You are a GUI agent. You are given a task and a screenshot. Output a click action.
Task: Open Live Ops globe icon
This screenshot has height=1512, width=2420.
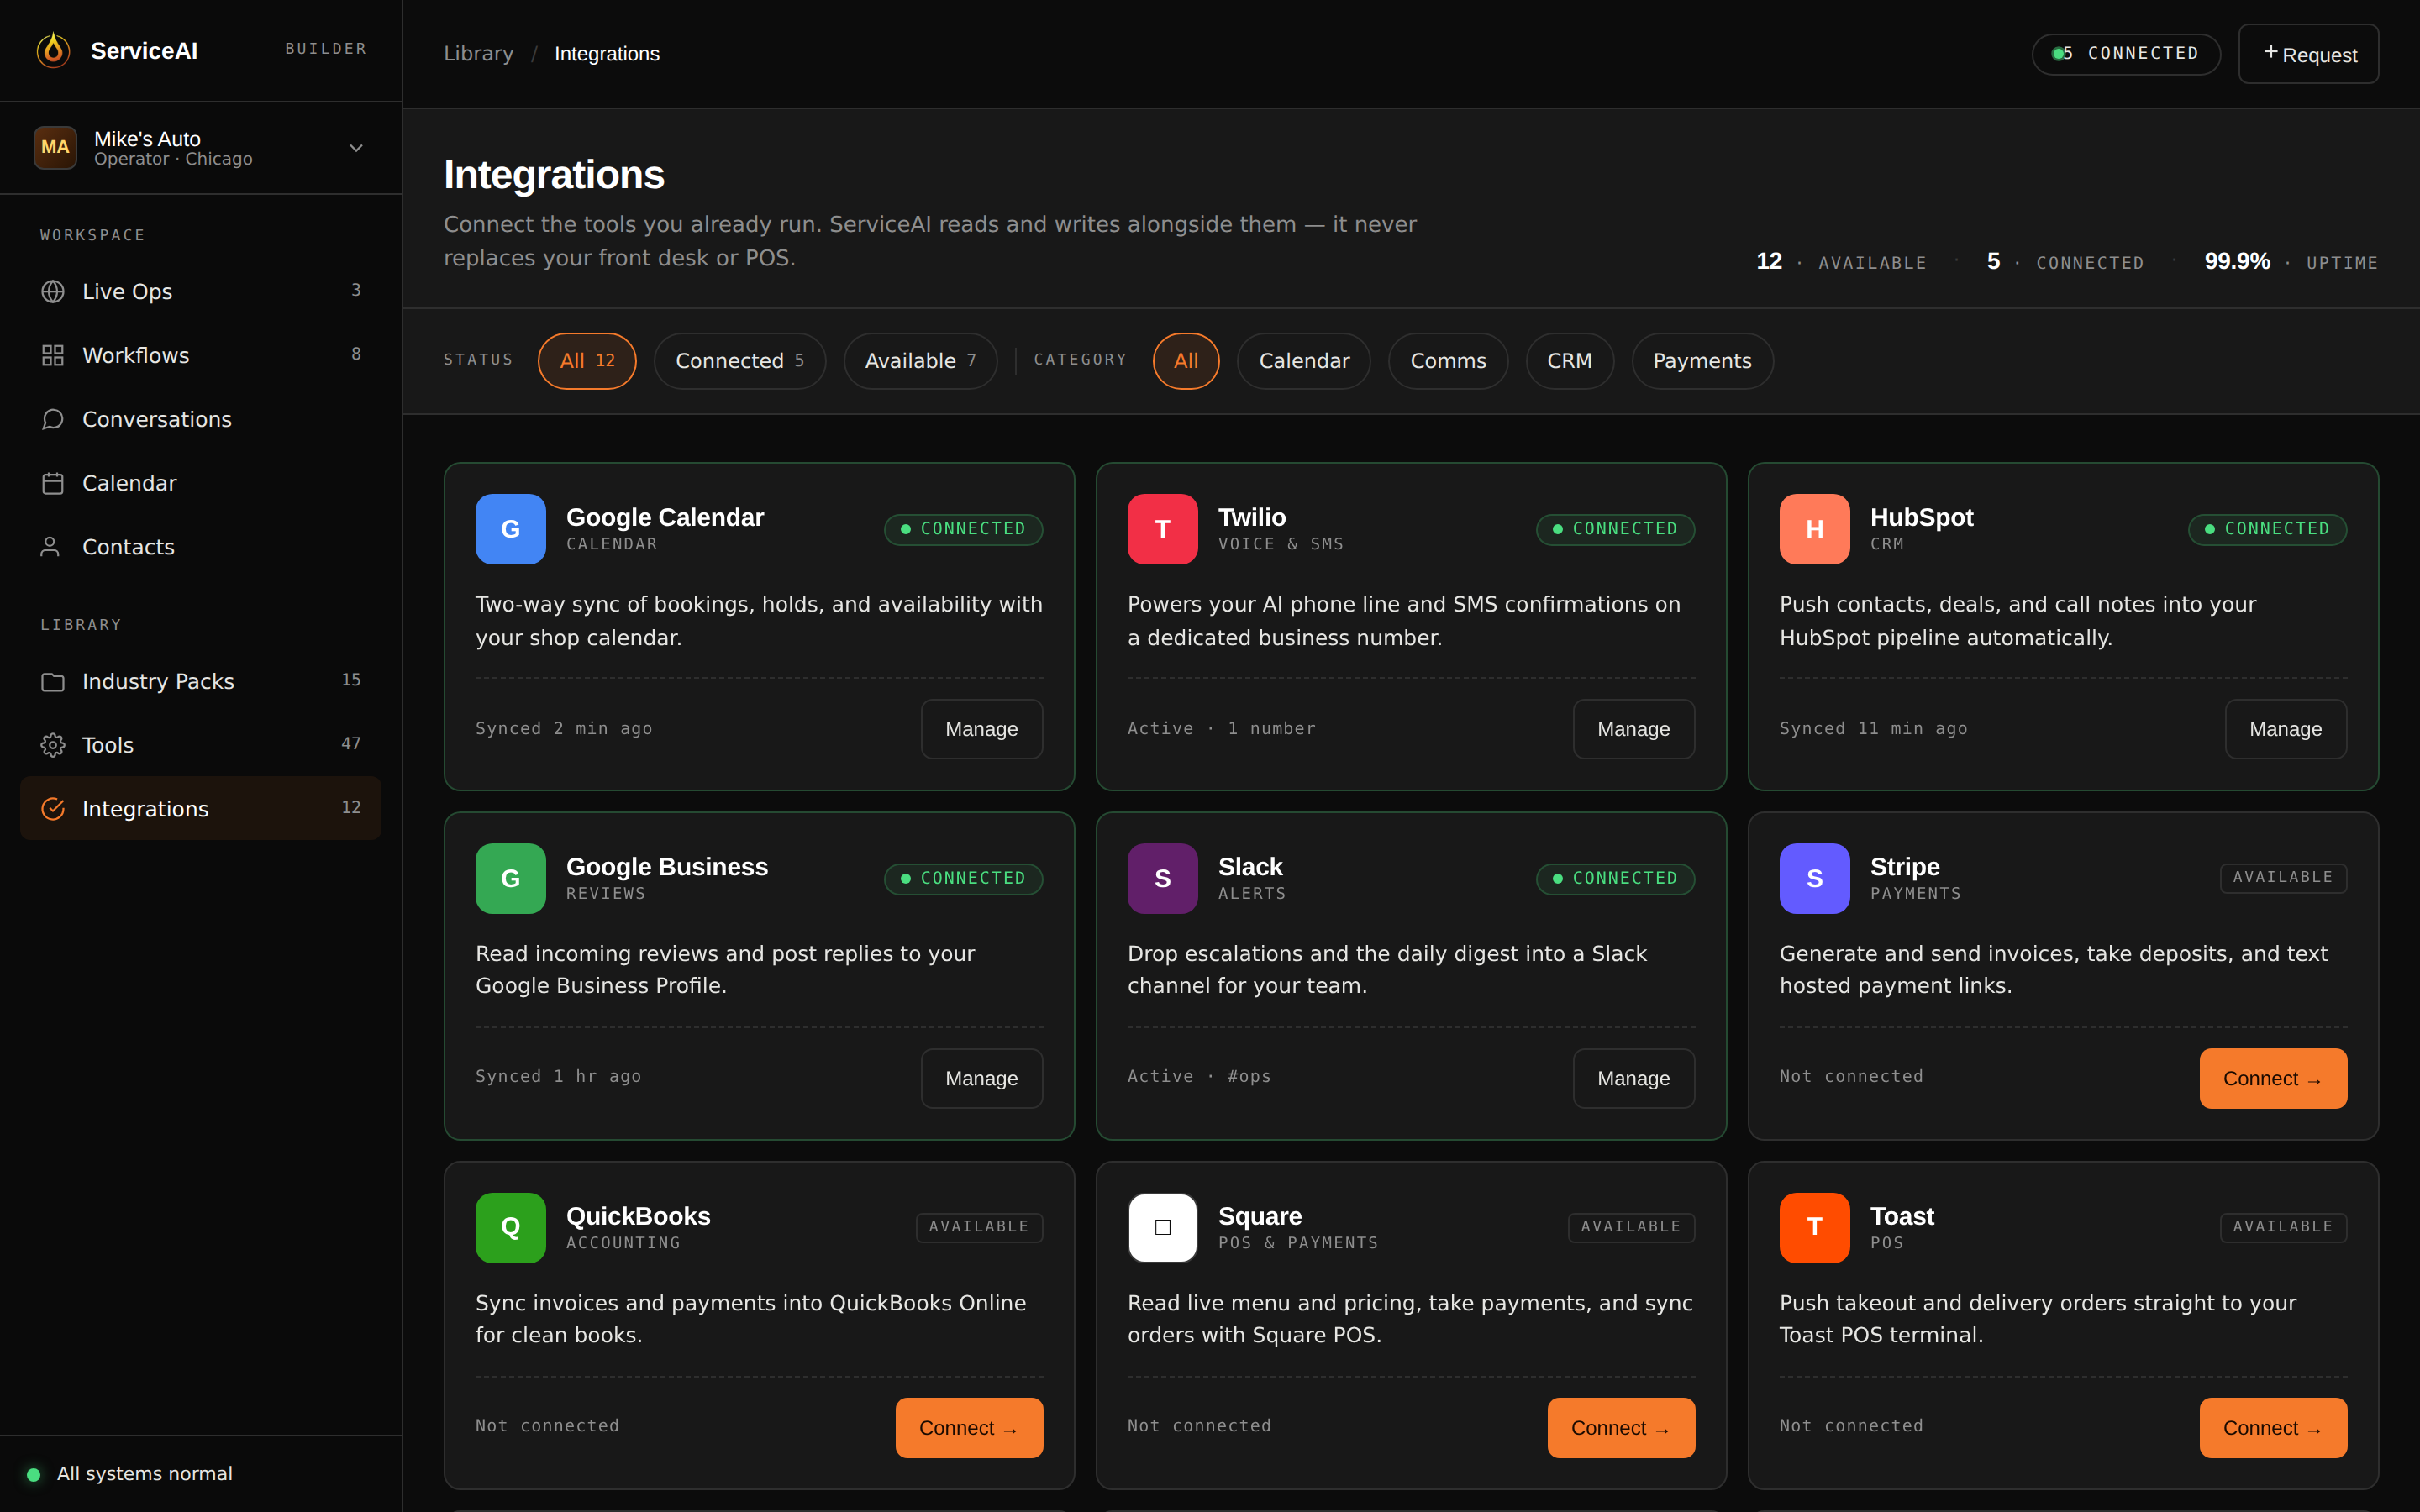tap(53, 291)
